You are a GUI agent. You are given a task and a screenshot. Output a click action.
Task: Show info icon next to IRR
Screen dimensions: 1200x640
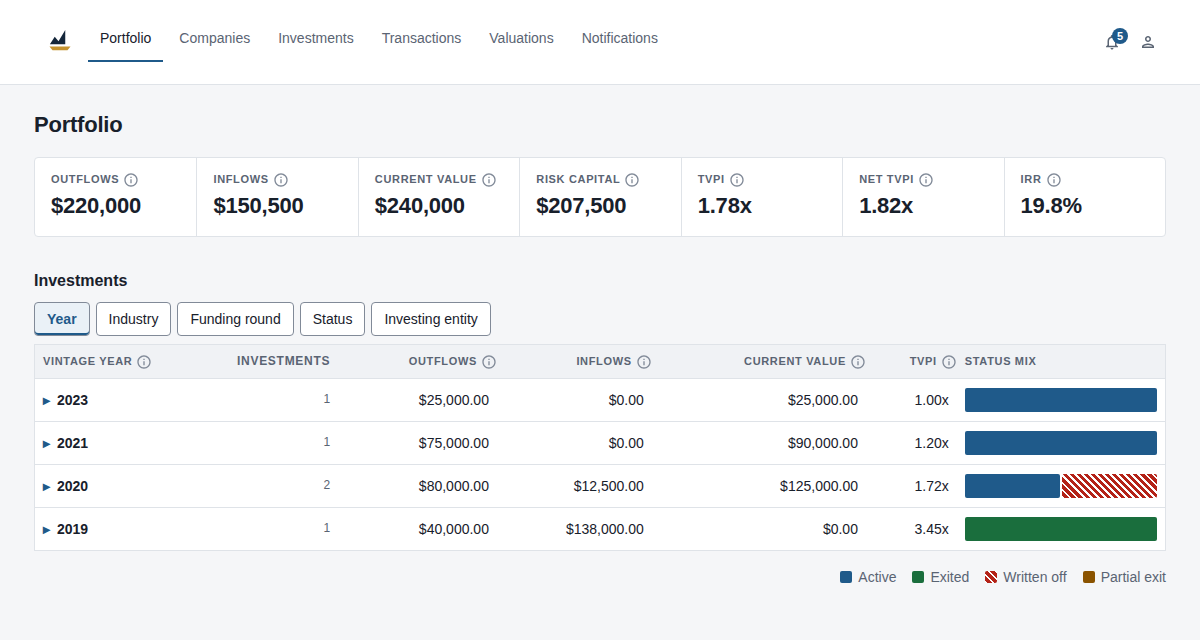(1054, 180)
